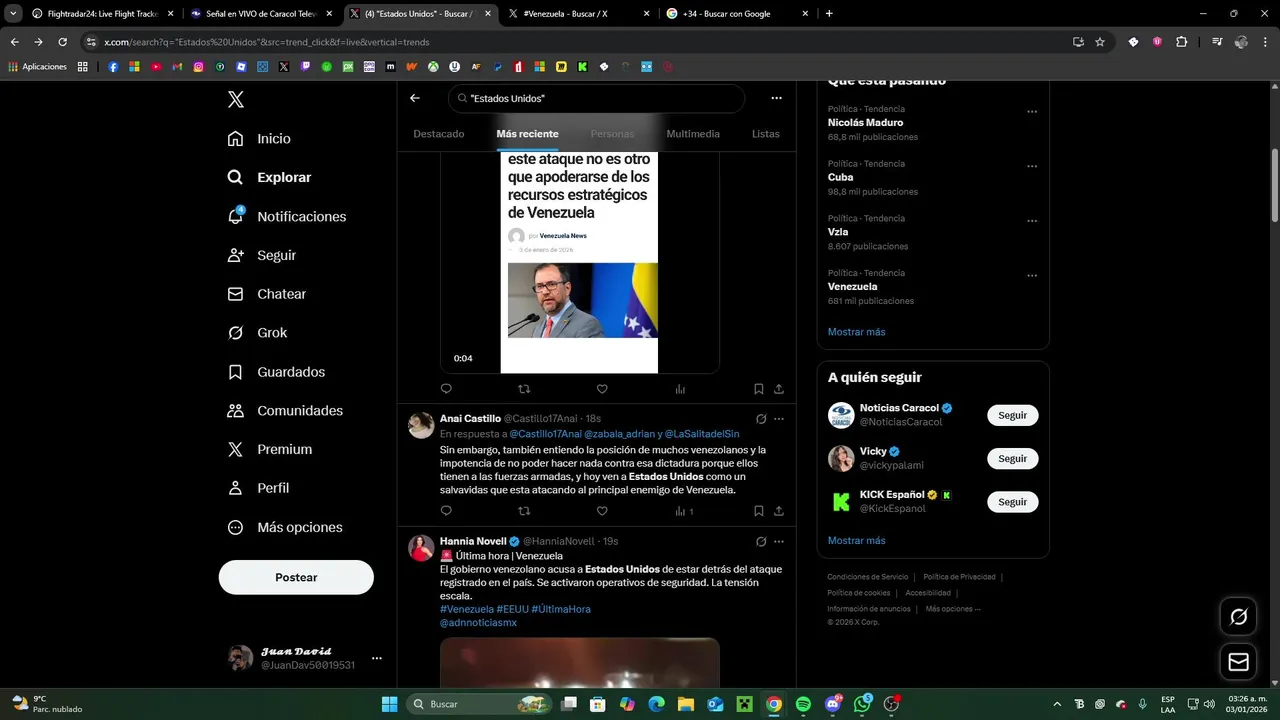Switch to the Multimedia tab
1280x720 pixels.
coord(693,134)
